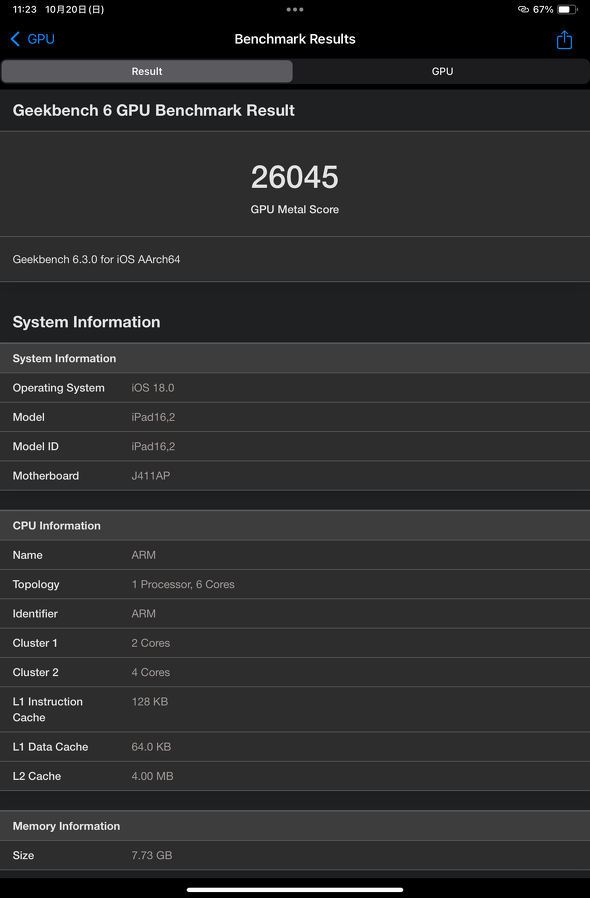Tap the back chevron arrow
590x898 pixels.
pyautogui.click(x=14, y=39)
